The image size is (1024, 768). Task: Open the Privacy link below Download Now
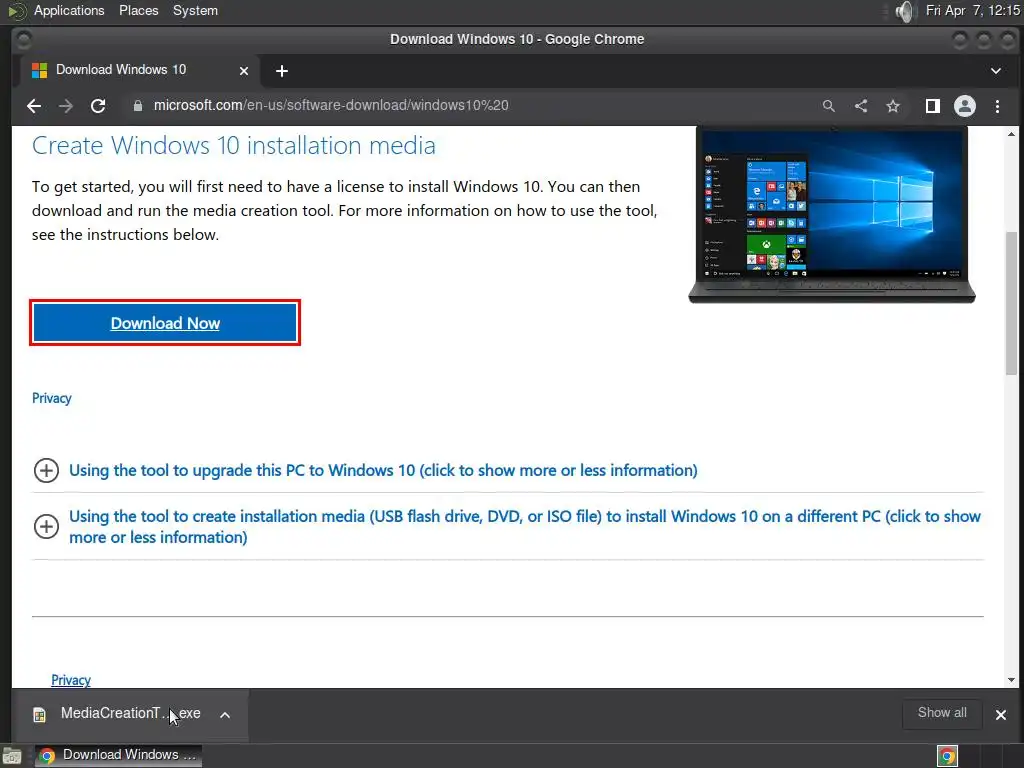click(x=52, y=398)
